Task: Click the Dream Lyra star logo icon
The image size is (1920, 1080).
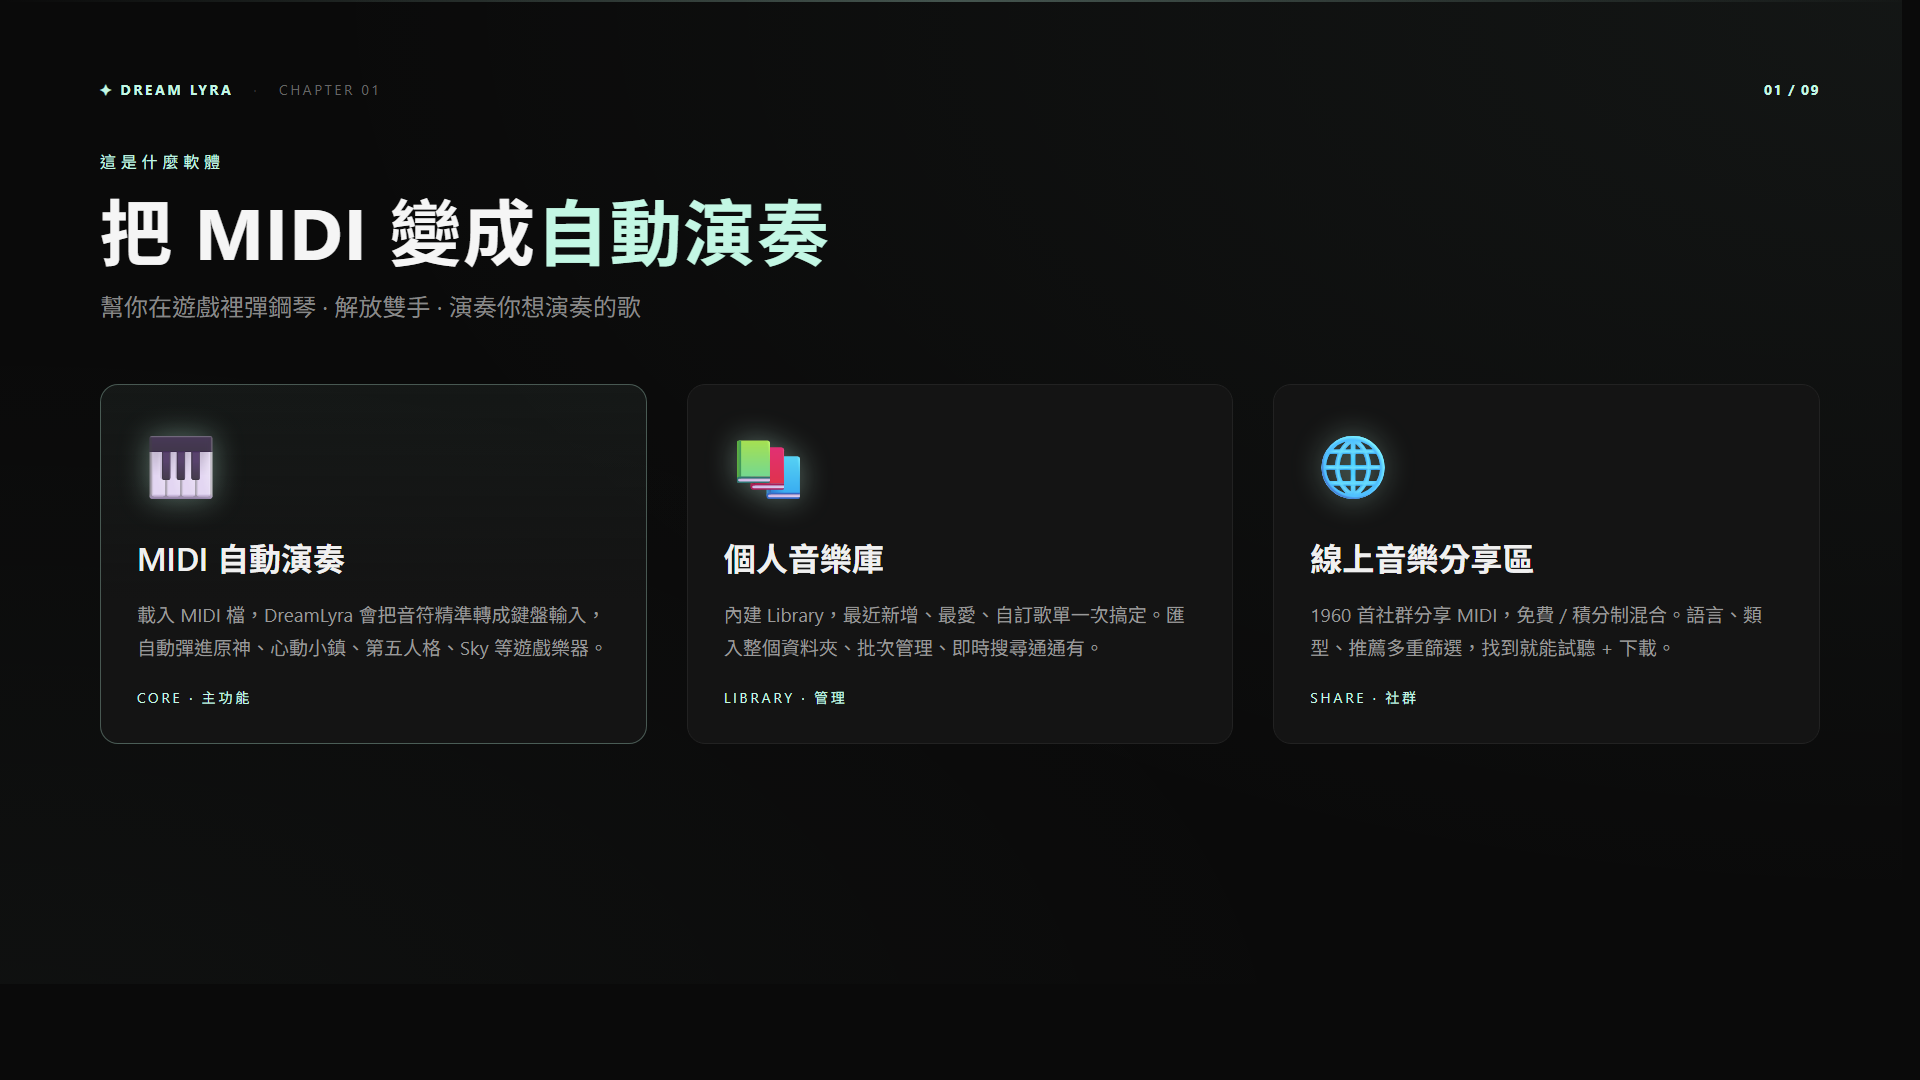Action: point(106,90)
